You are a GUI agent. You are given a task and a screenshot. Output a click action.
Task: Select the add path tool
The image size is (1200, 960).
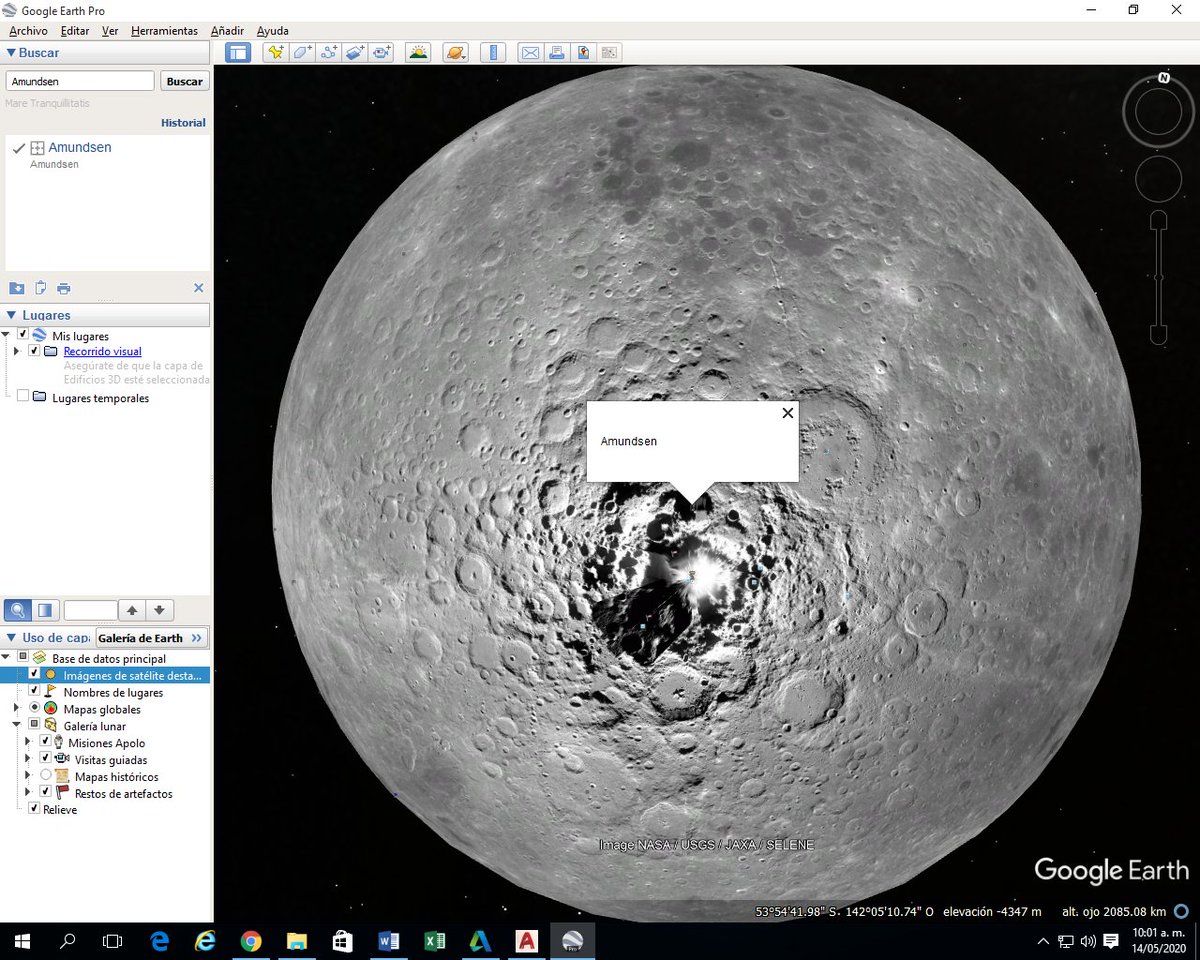tap(329, 53)
